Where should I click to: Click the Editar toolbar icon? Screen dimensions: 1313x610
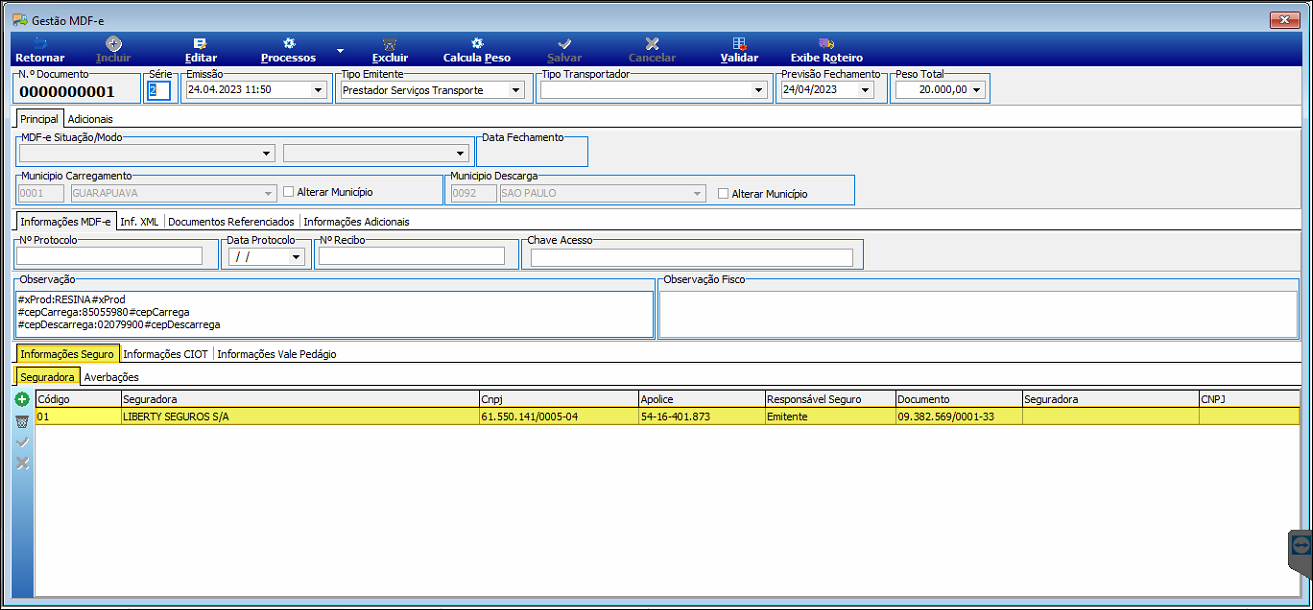(x=200, y=44)
